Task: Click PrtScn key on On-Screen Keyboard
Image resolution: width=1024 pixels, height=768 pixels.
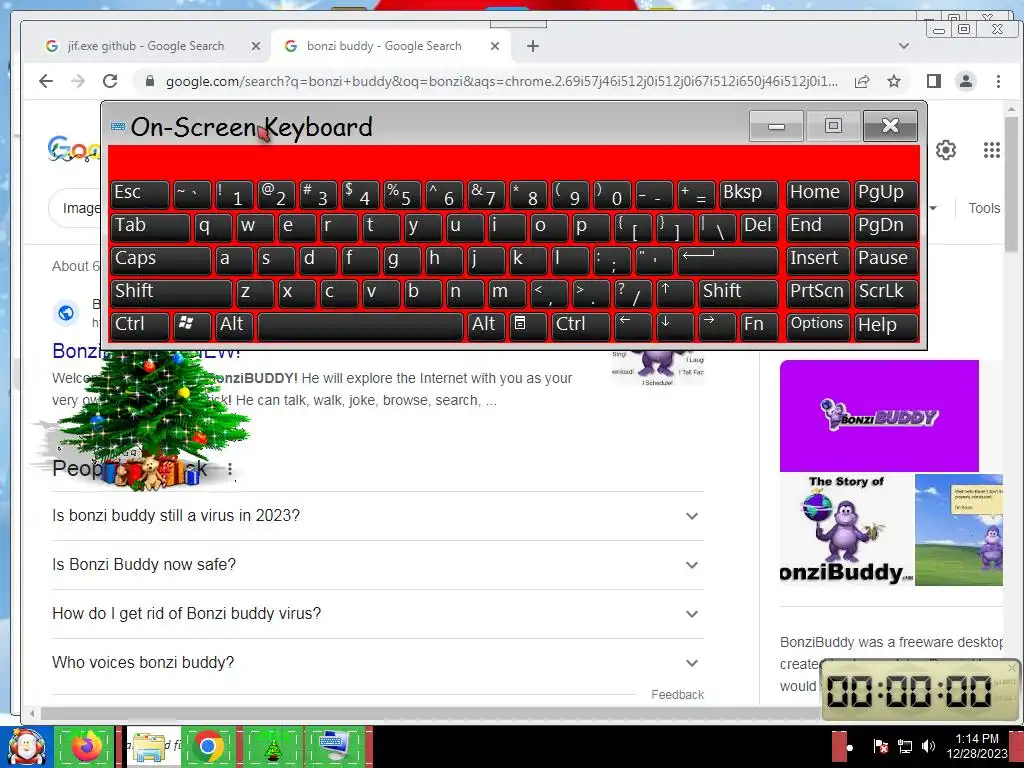Action: click(818, 292)
